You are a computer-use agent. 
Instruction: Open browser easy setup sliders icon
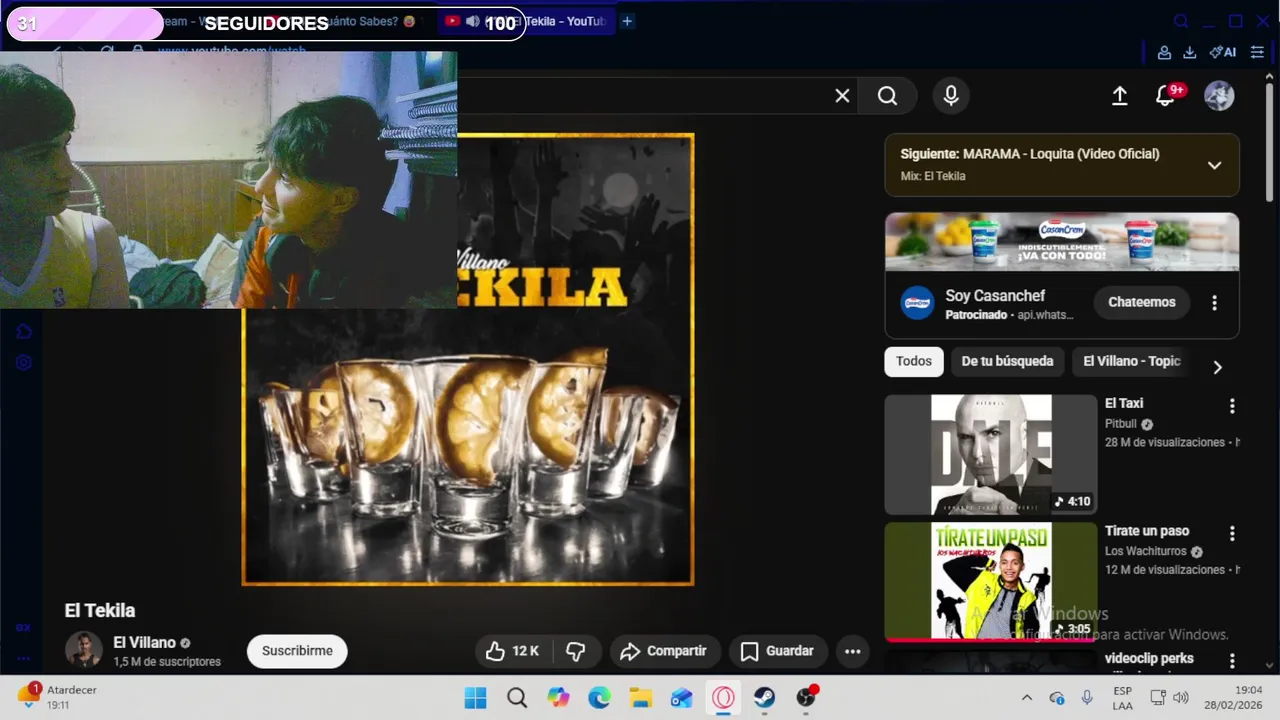1257,53
